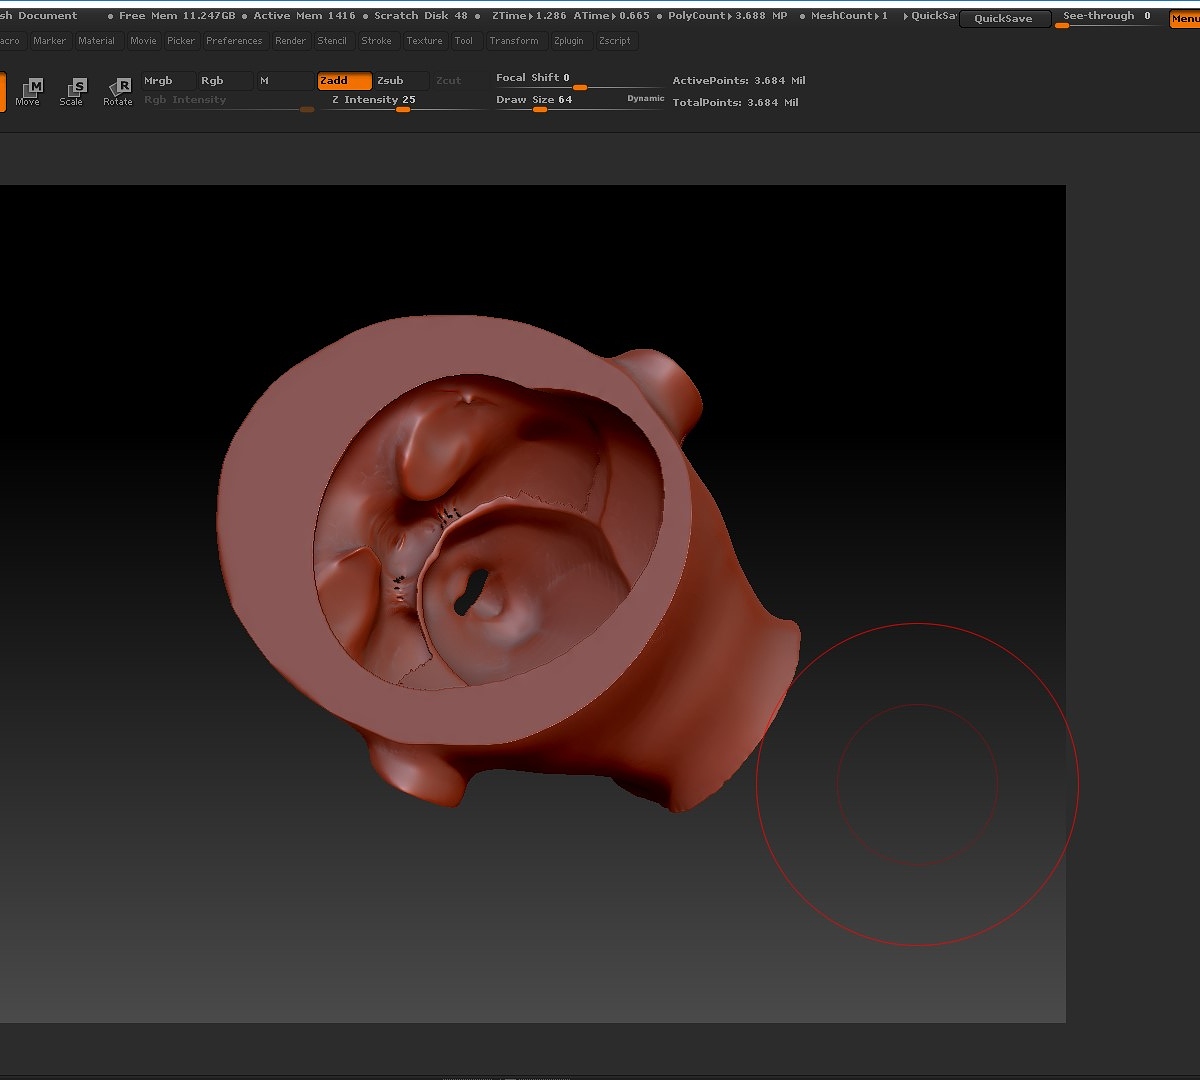Toggle the Mrgb paint mode
This screenshot has height=1080, width=1200.
click(x=168, y=81)
